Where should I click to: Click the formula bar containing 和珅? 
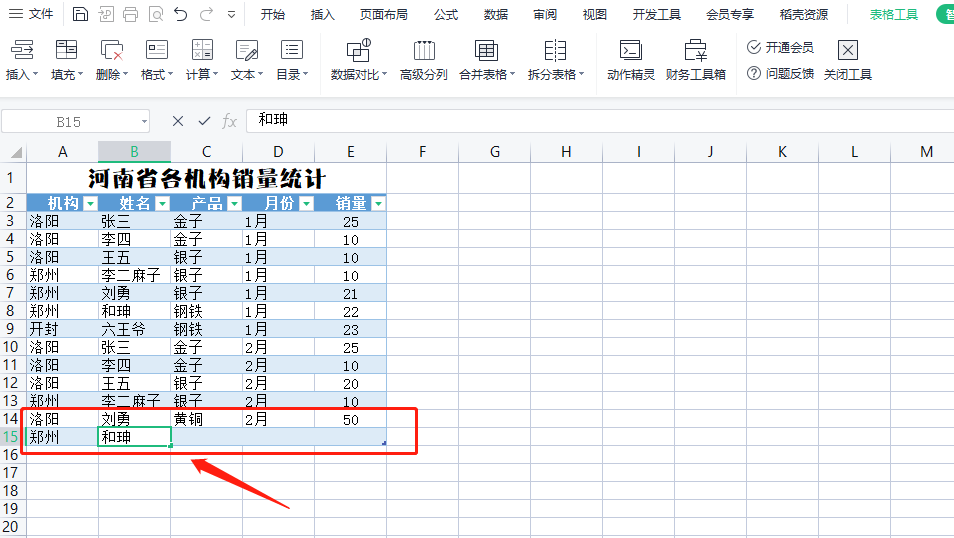pyautogui.click(x=599, y=121)
